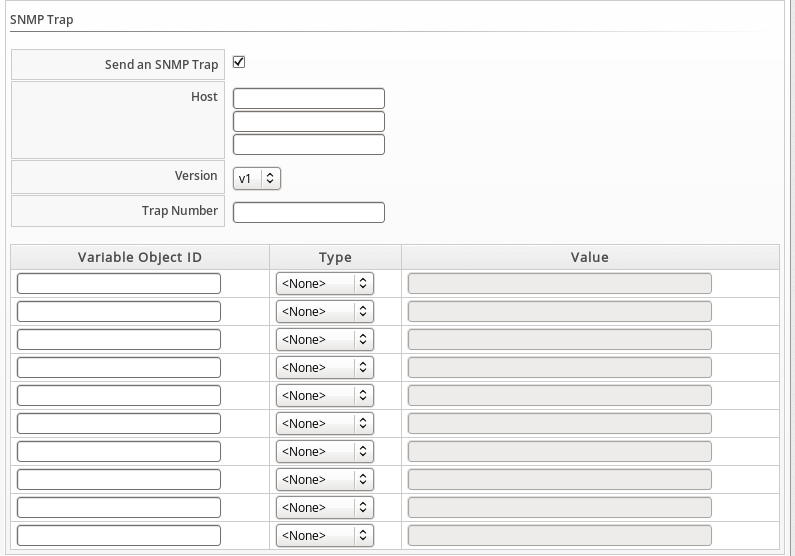The width and height of the screenshot is (795, 556).
Task: Uncheck the Send an SNMP Trap checkbox
Action: 239,63
